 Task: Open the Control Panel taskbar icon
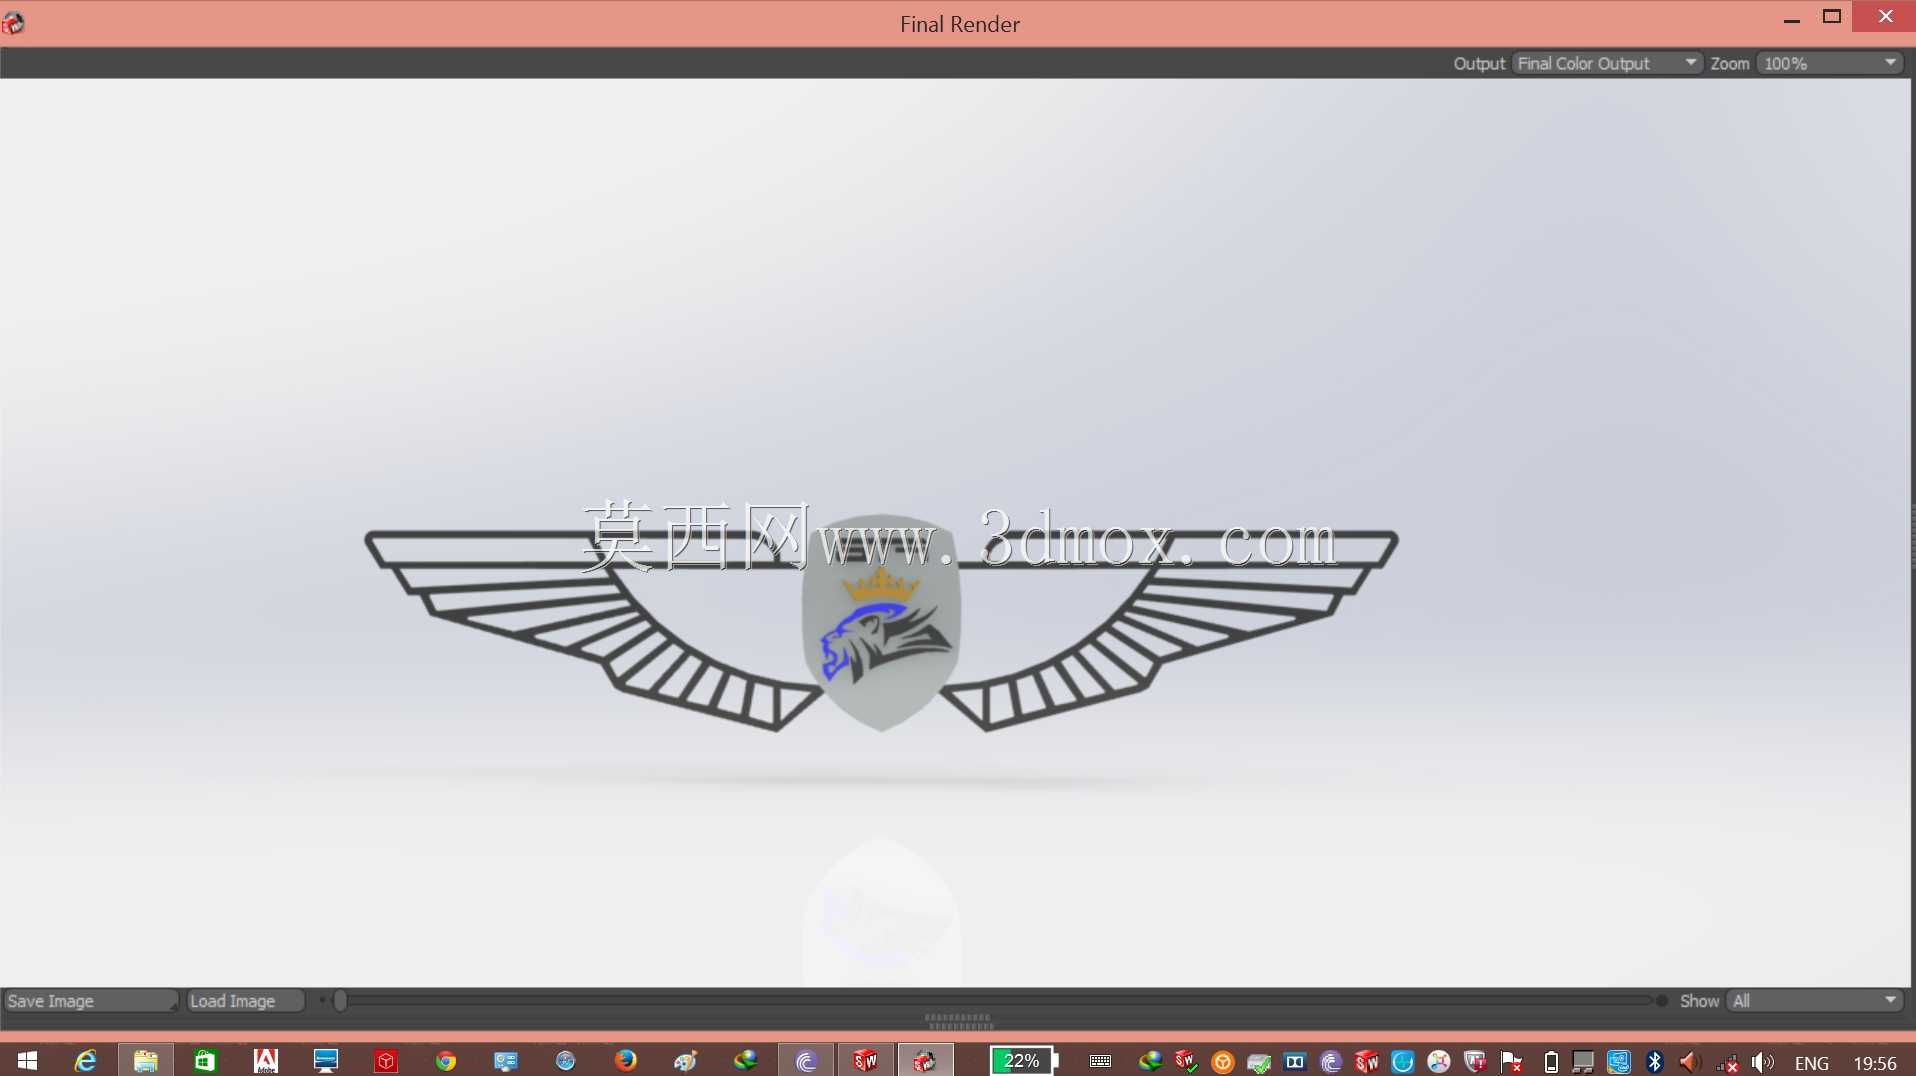(x=506, y=1061)
